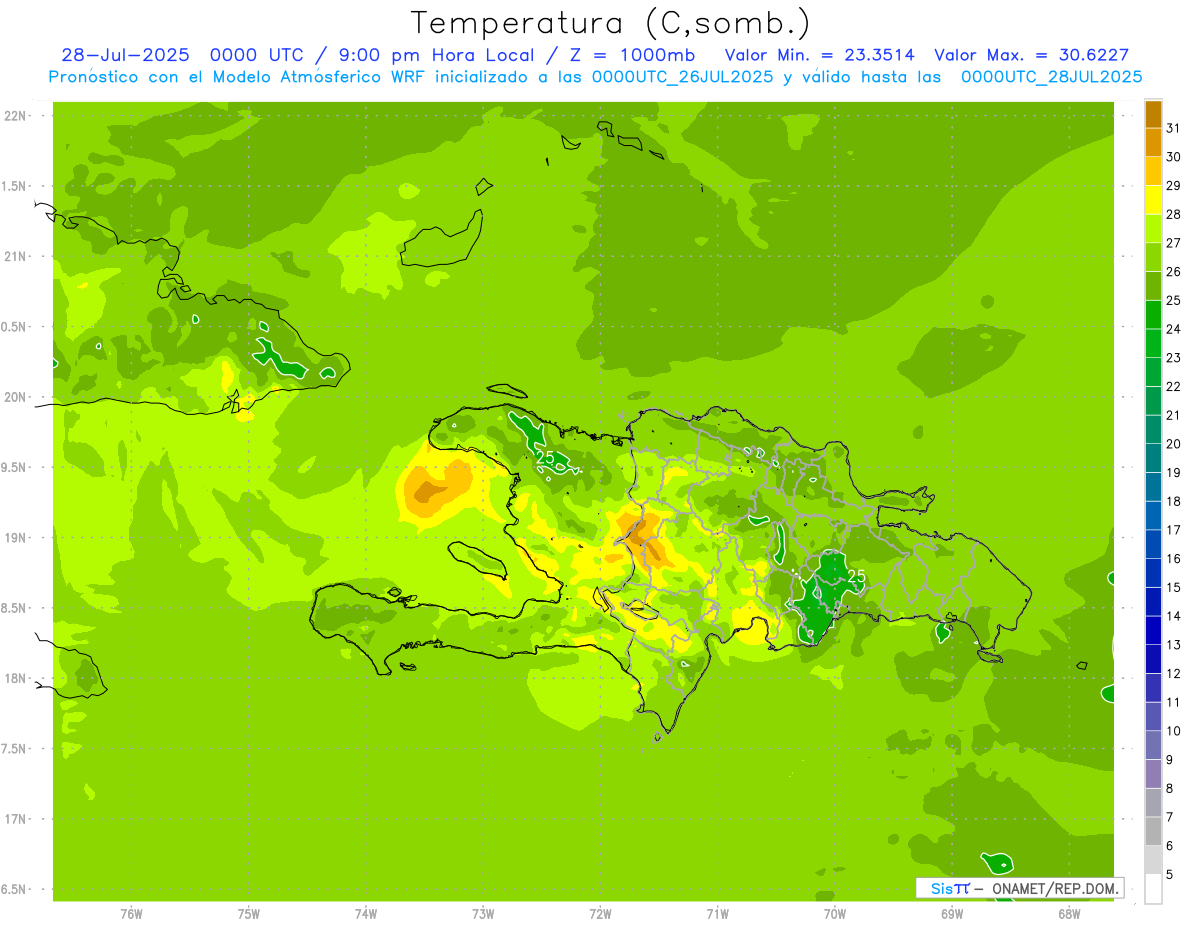Click the legend value "10"

point(1173,731)
